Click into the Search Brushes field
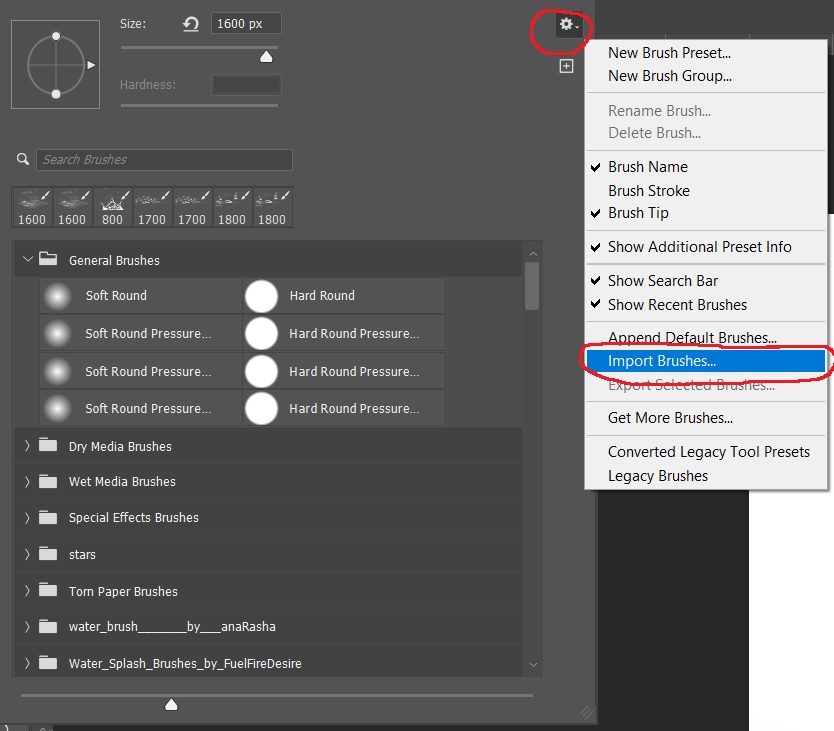Image resolution: width=834 pixels, height=731 pixels. click(165, 160)
